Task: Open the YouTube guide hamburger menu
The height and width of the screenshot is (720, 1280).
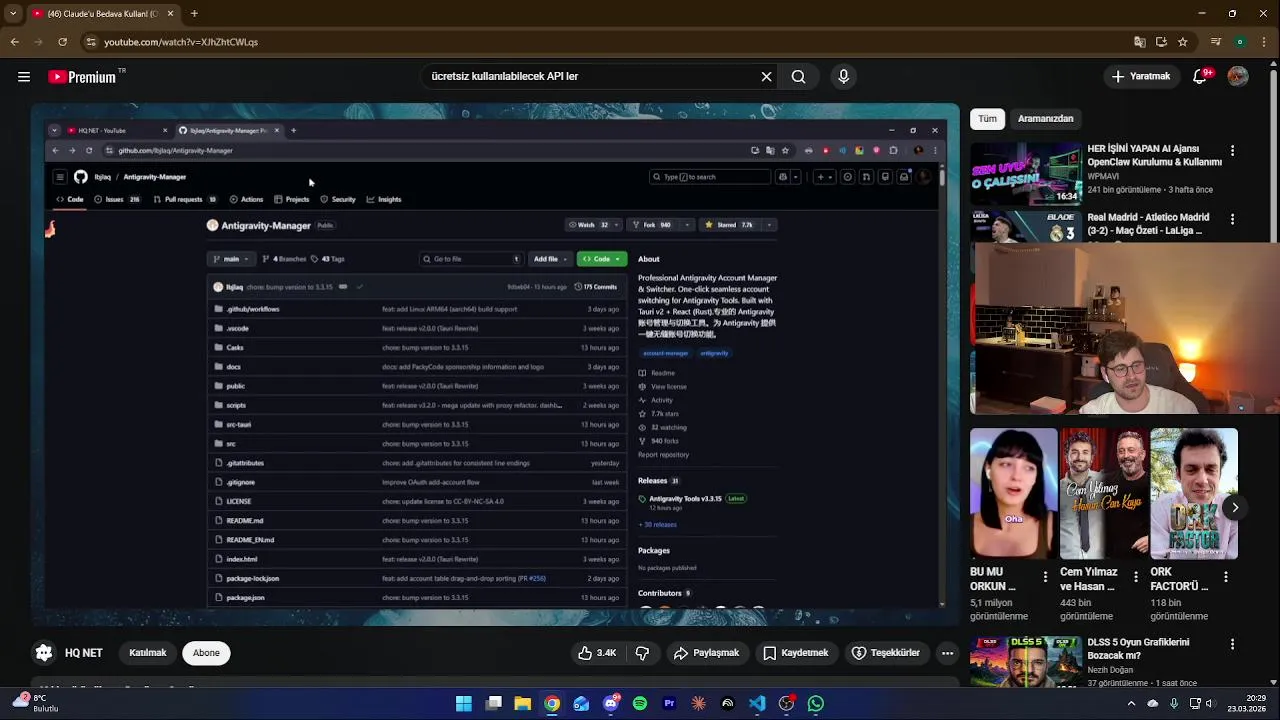Action: [24, 77]
